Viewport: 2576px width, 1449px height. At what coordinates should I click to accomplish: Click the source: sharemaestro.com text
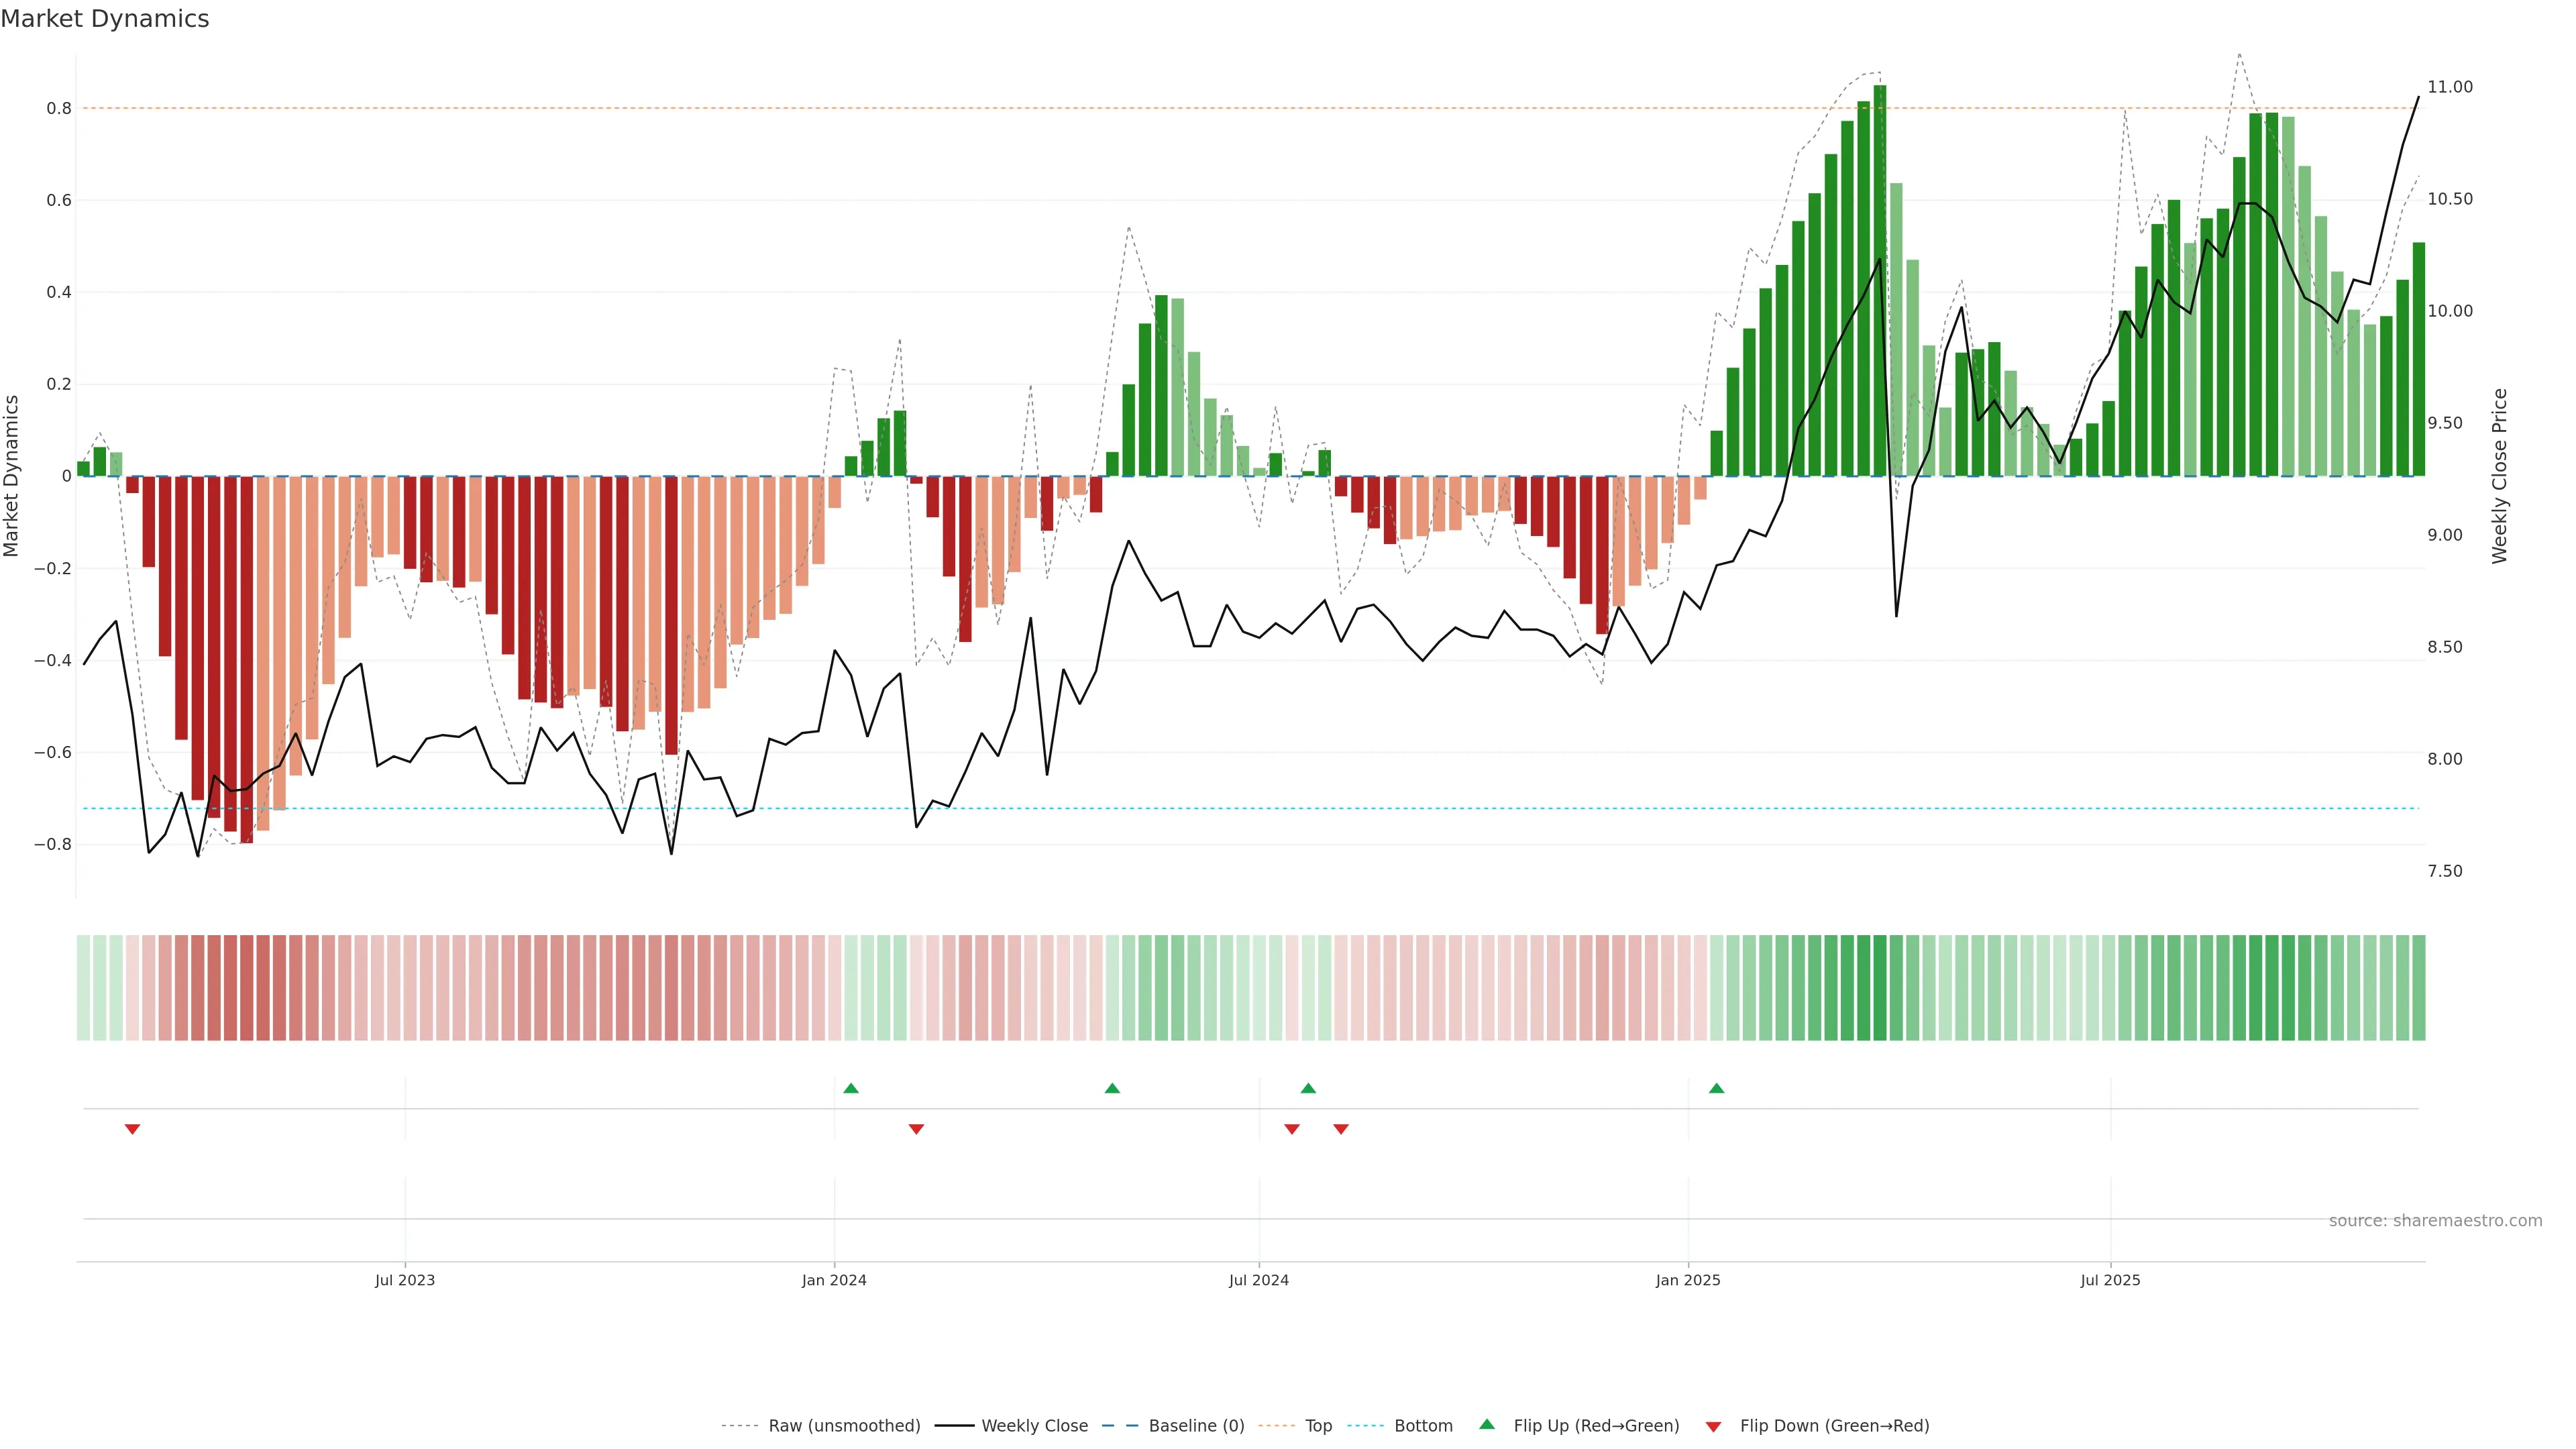(2435, 1221)
